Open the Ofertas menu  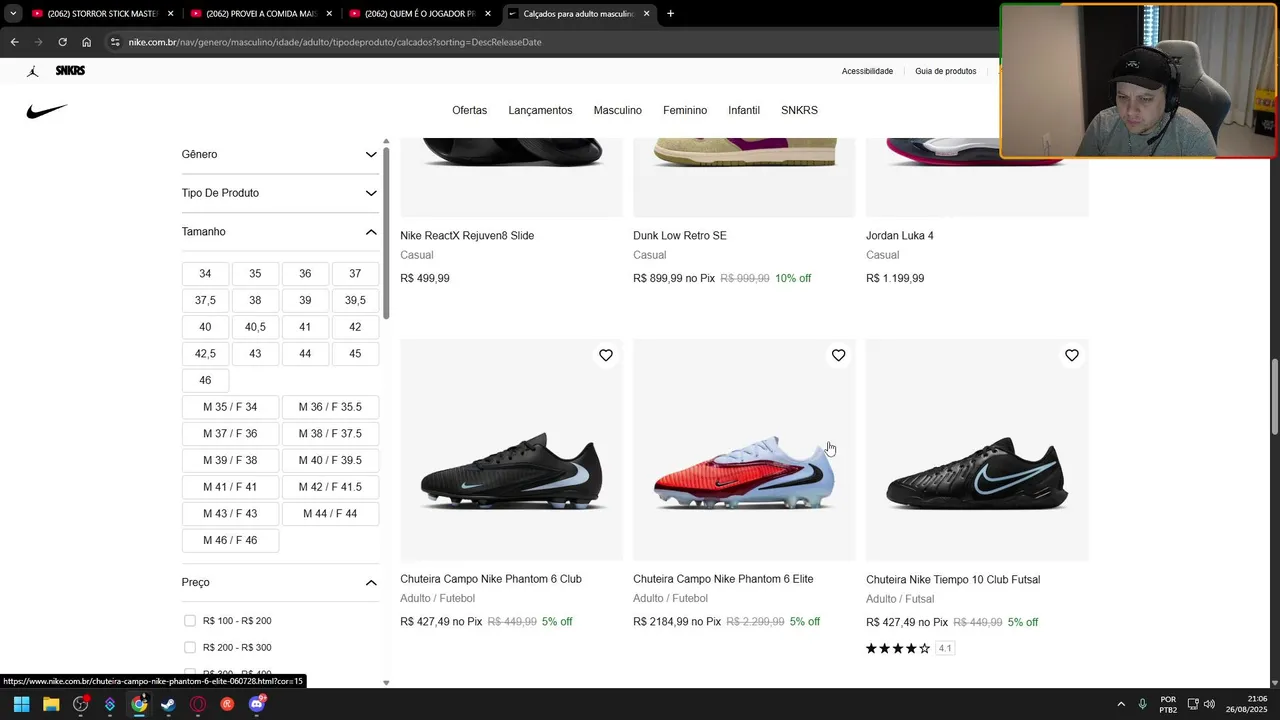click(x=469, y=110)
